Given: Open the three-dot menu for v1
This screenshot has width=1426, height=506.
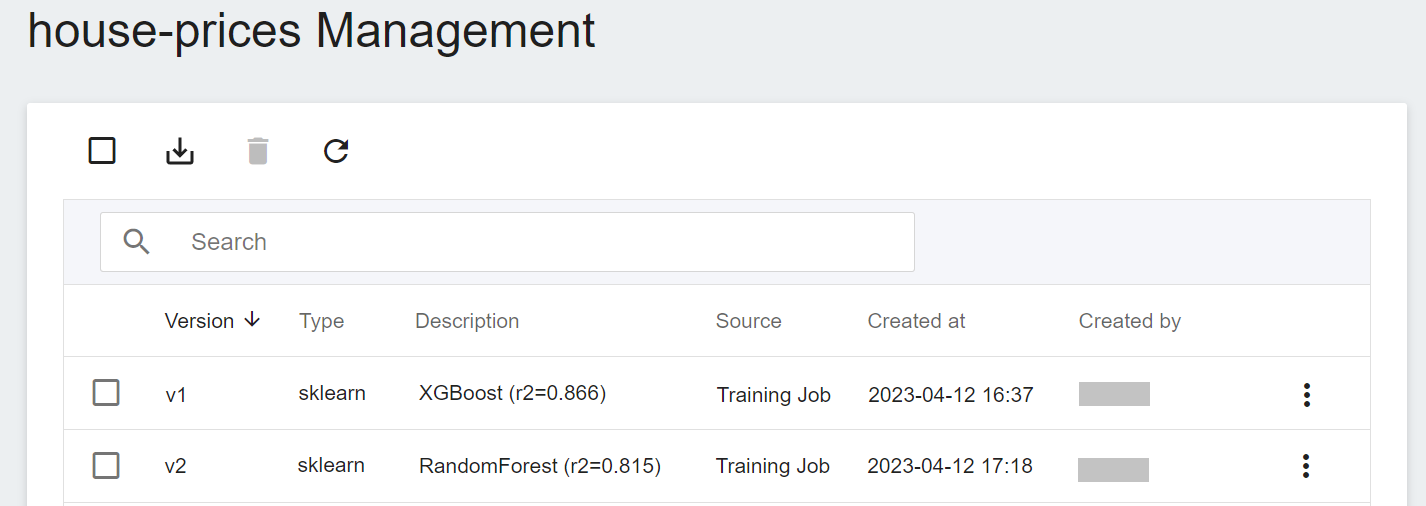Looking at the screenshot, I should click(1306, 395).
